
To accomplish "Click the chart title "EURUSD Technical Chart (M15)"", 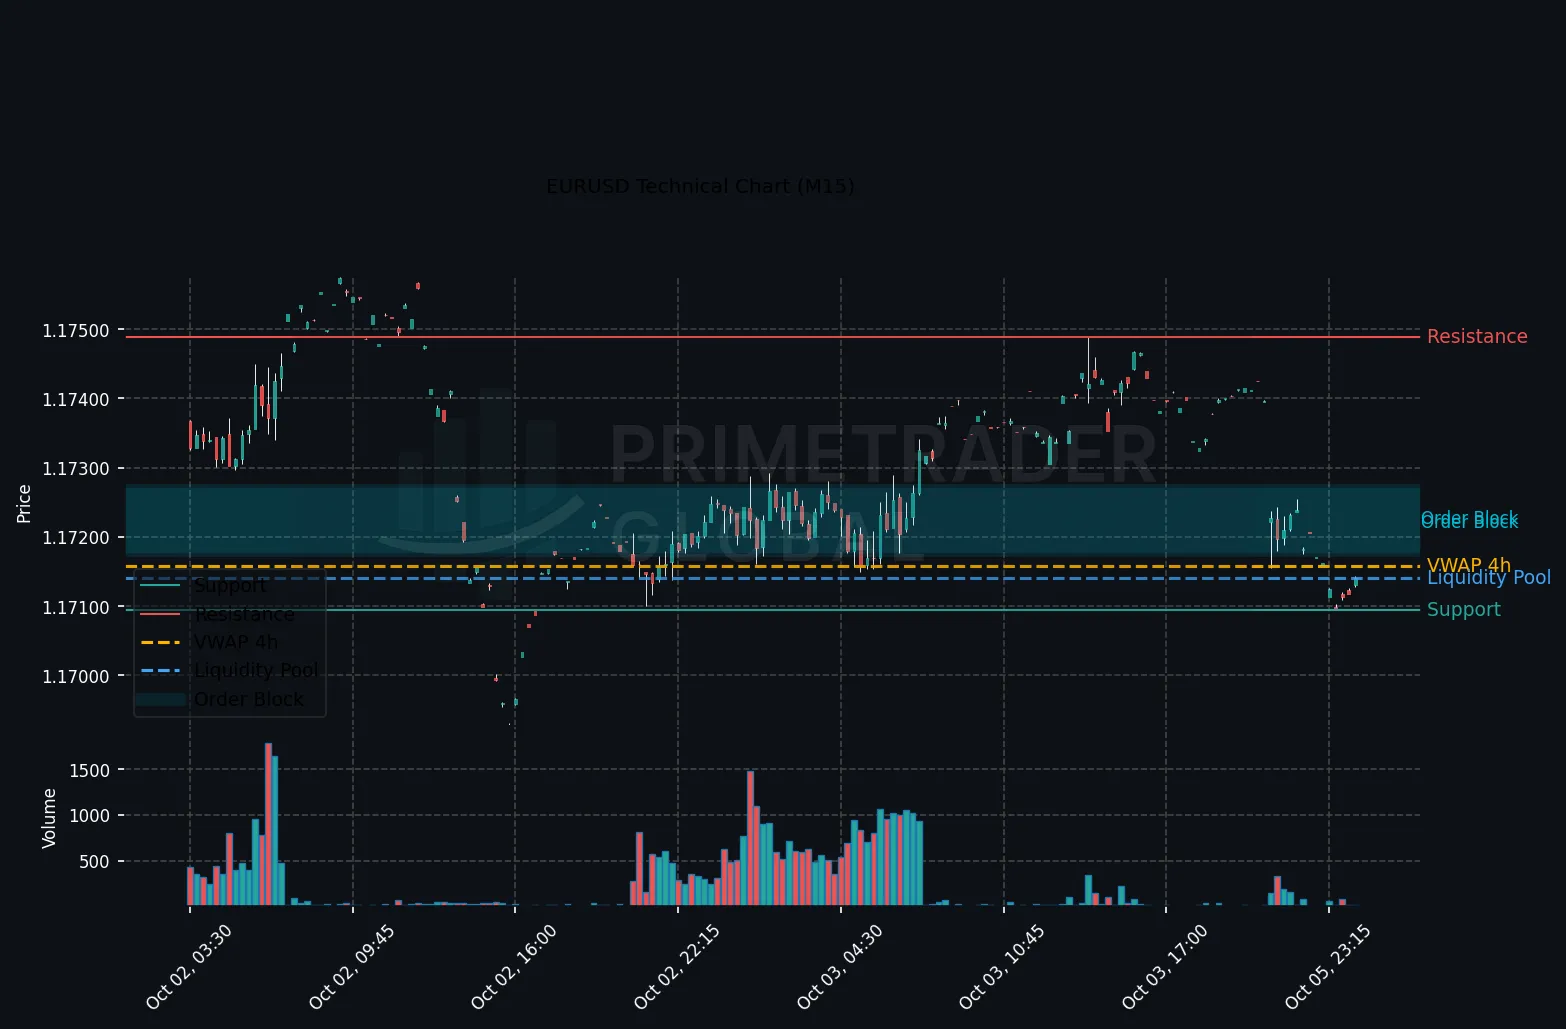I will point(700,187).
